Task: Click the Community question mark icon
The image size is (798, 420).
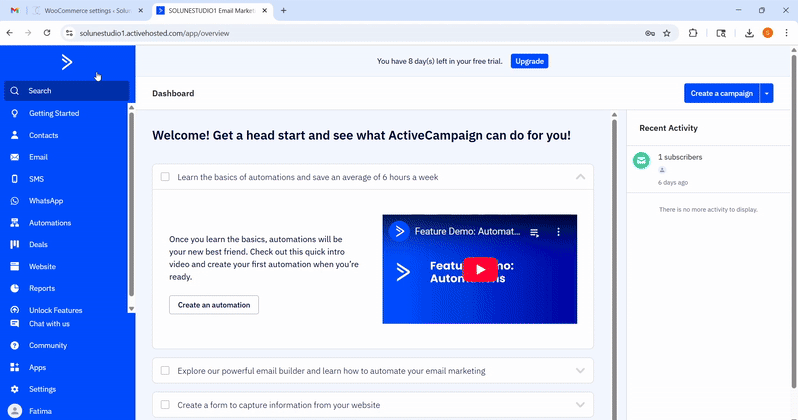Action: point(15,345)
